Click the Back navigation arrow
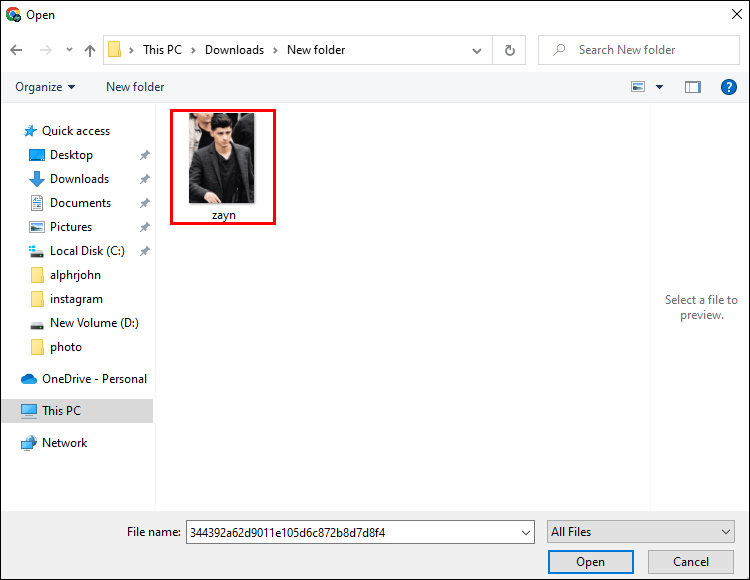Image resolution: width=750 pixels, height=580 pixels. pyautogui.click(x=17, y=50)
